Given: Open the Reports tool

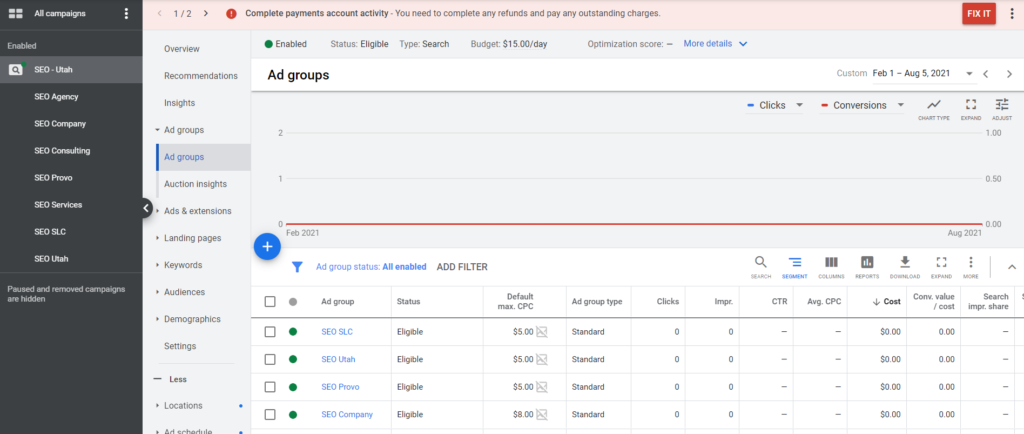Looking at the screenshot, I should pos(867,267).
